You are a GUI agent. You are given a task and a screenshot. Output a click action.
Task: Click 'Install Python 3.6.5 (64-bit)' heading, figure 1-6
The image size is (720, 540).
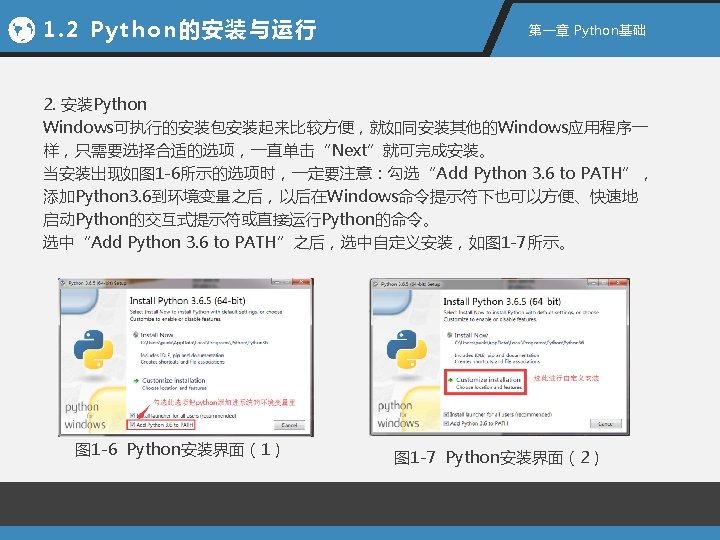coord(187,301)
